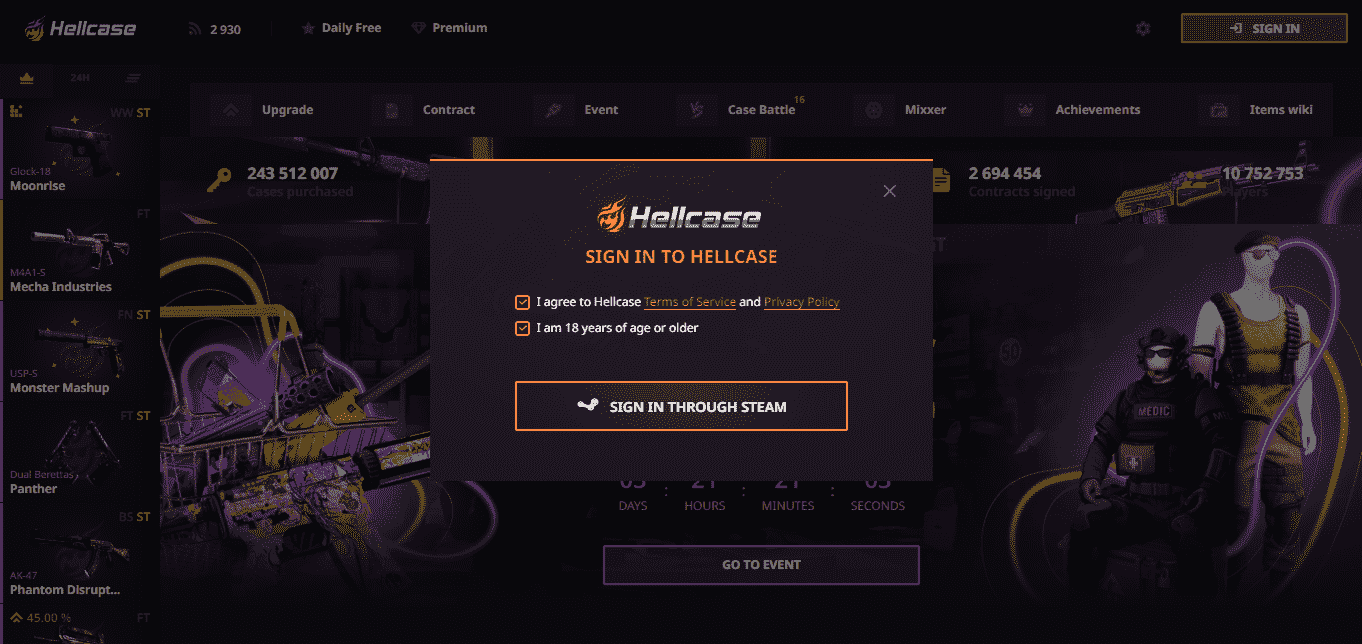Viewport: 1362px width, 644px height.
Task: Open the Case Battle menu item
Action: pos(761,110)
